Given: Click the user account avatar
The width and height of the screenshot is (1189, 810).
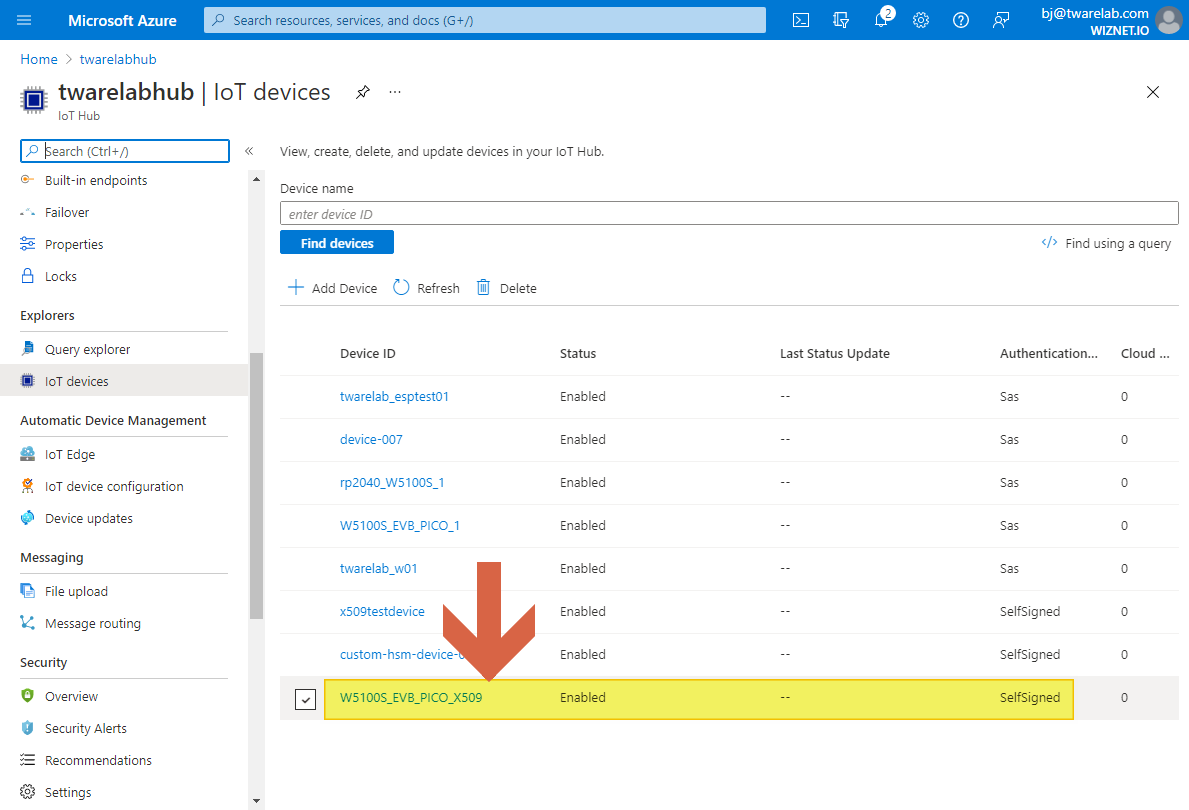Looking at the screenshot, I should pos(1169,20).
